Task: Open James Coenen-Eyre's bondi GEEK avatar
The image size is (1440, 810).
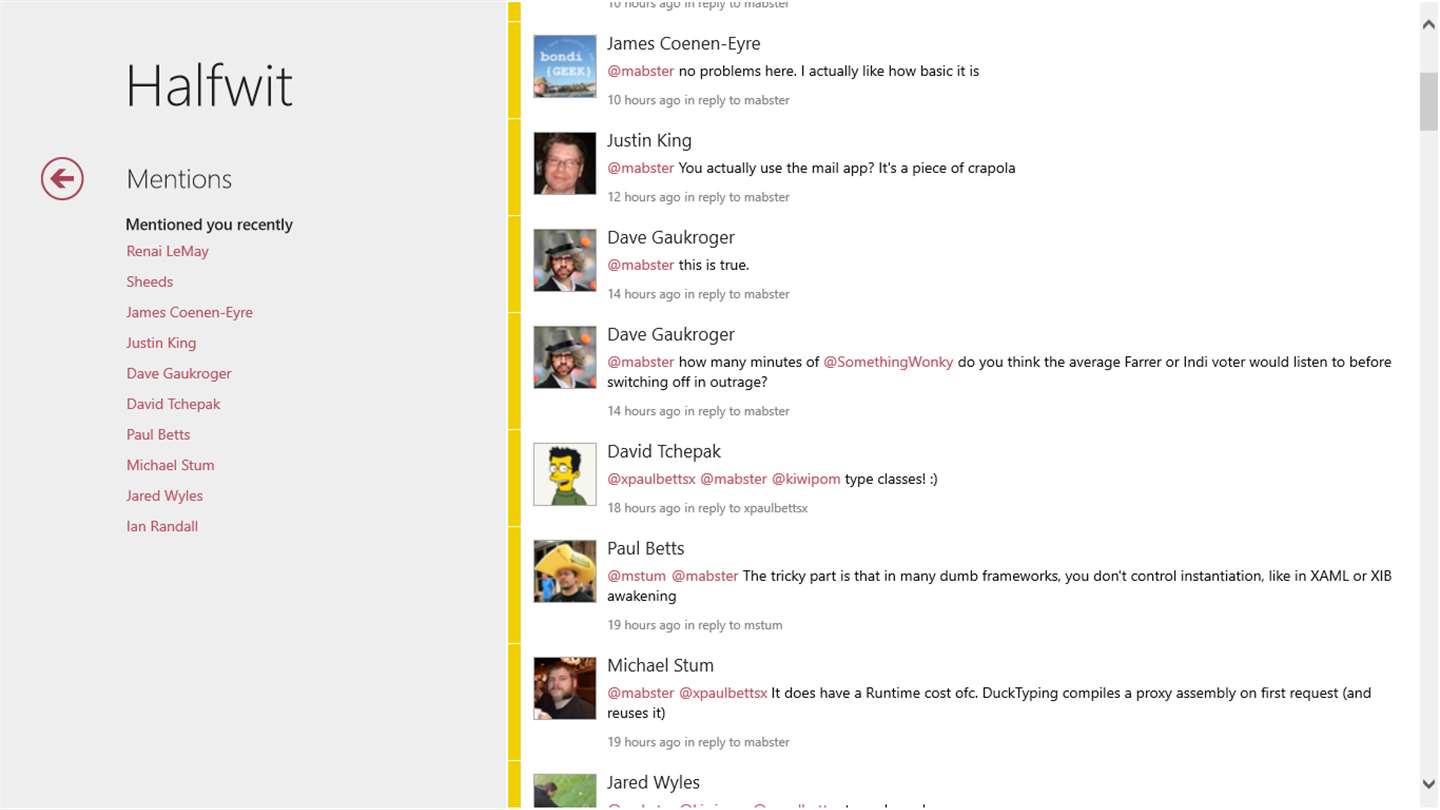Action: tap(565, 66)
